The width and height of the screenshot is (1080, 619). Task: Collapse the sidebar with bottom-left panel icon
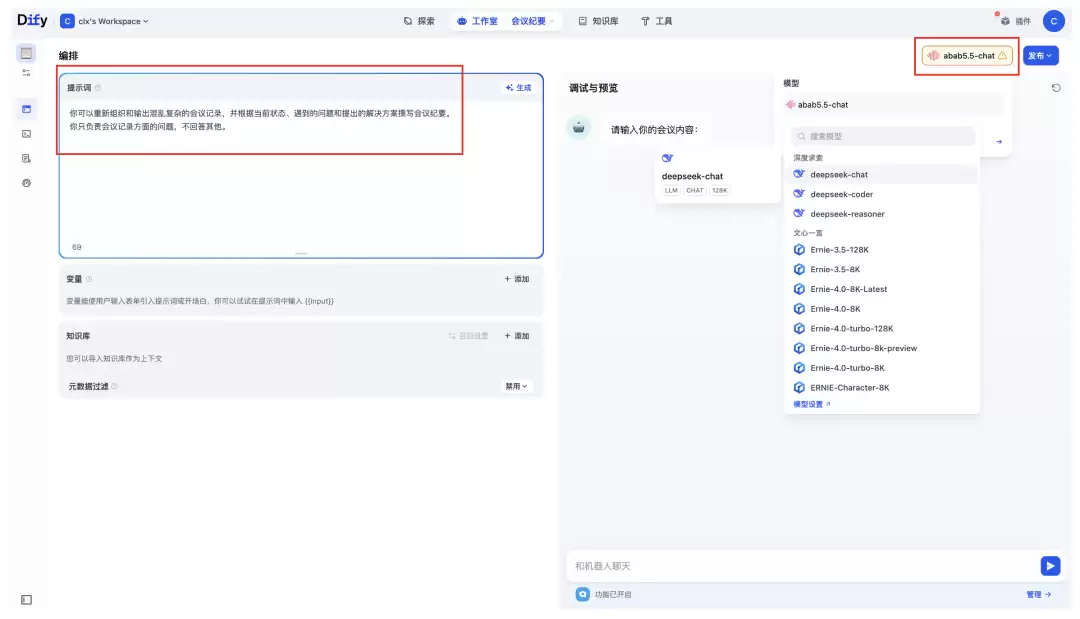coord(26,600)
